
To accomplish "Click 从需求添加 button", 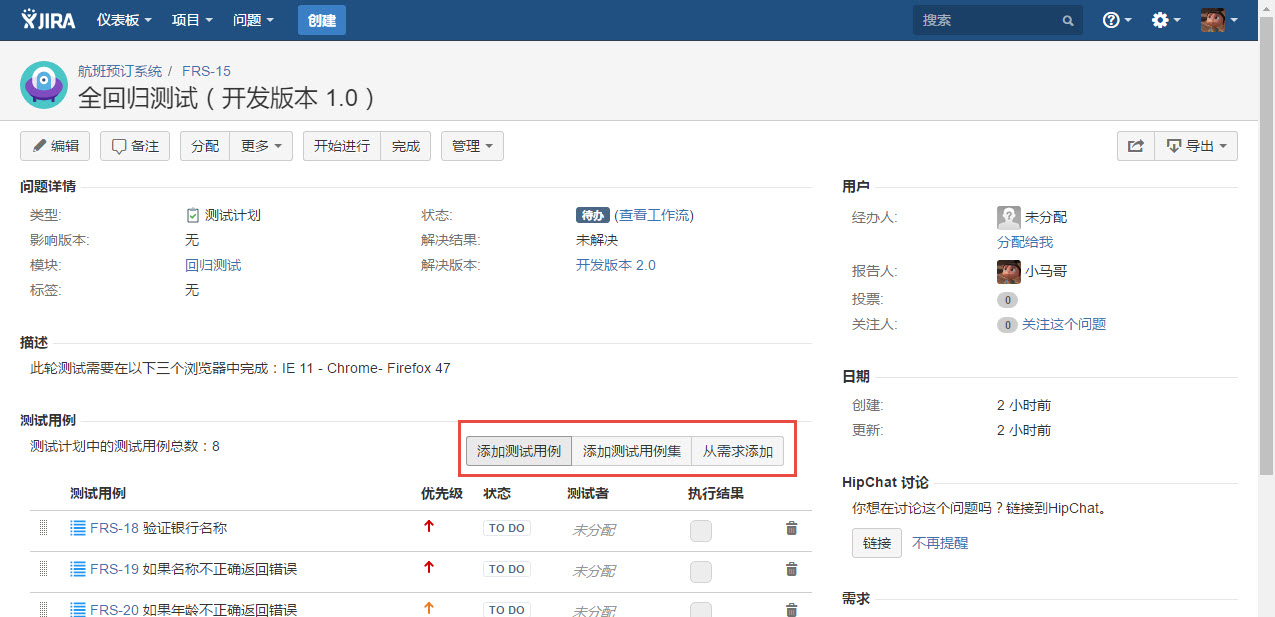I will tap(738, 451).
